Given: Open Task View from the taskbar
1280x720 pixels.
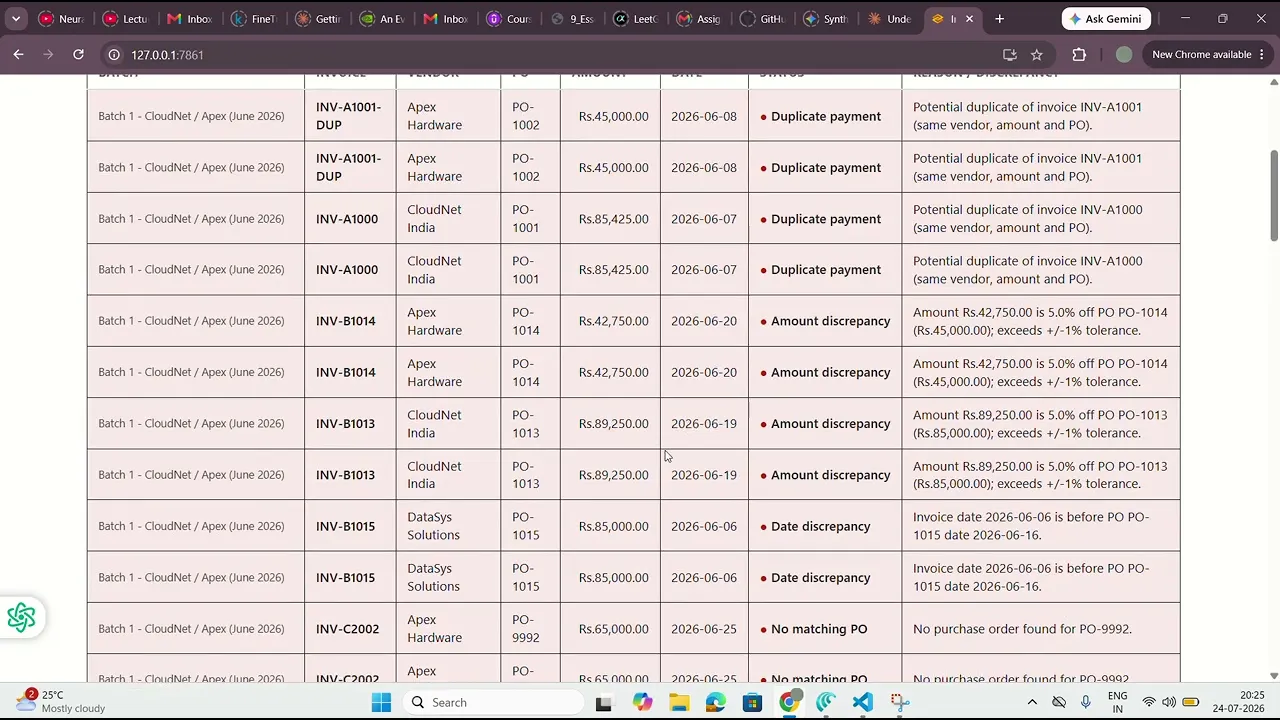Looking at the screenshot, I should [603, 703].
